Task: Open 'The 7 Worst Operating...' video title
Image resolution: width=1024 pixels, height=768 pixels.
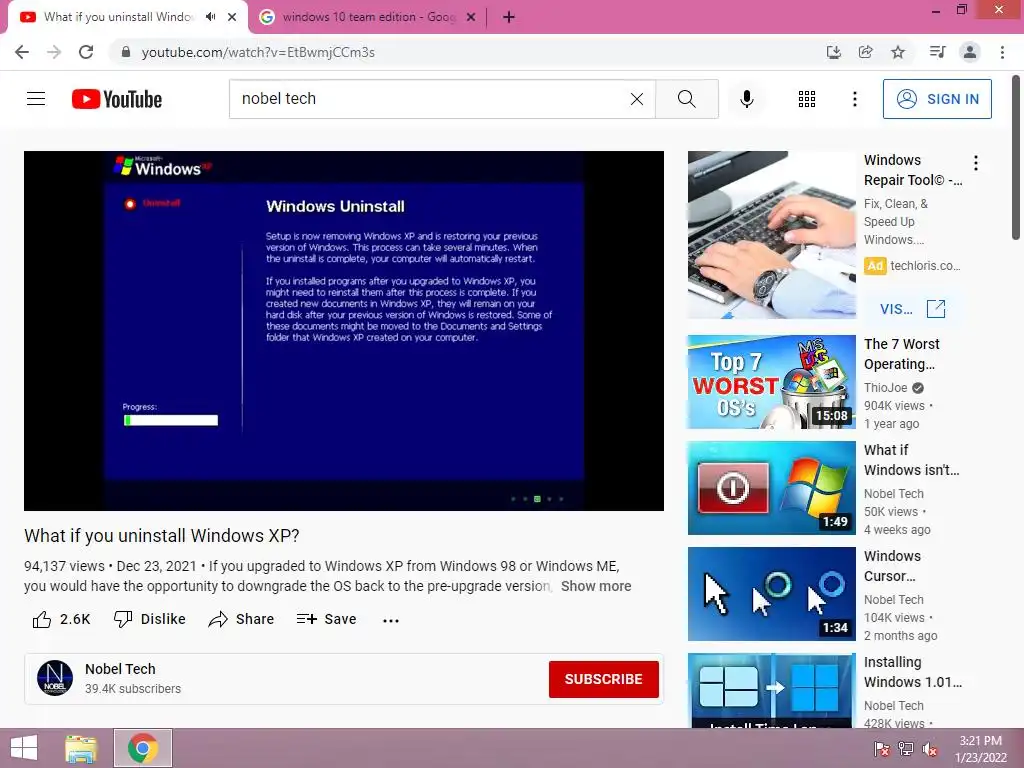Action: pyautogui.click(x=902, y=354)
